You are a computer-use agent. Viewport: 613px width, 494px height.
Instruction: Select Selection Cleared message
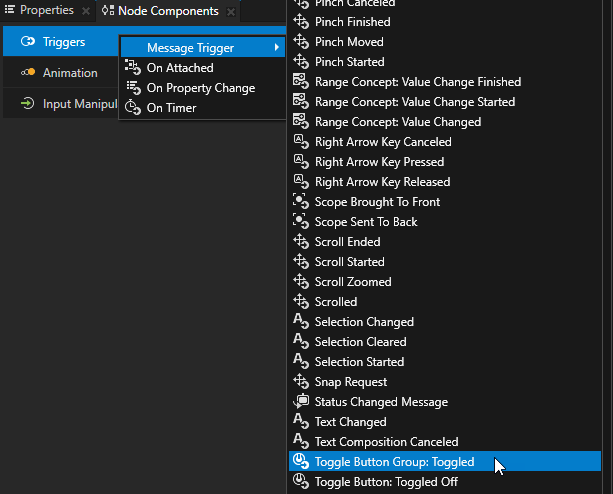pos(445,342)
